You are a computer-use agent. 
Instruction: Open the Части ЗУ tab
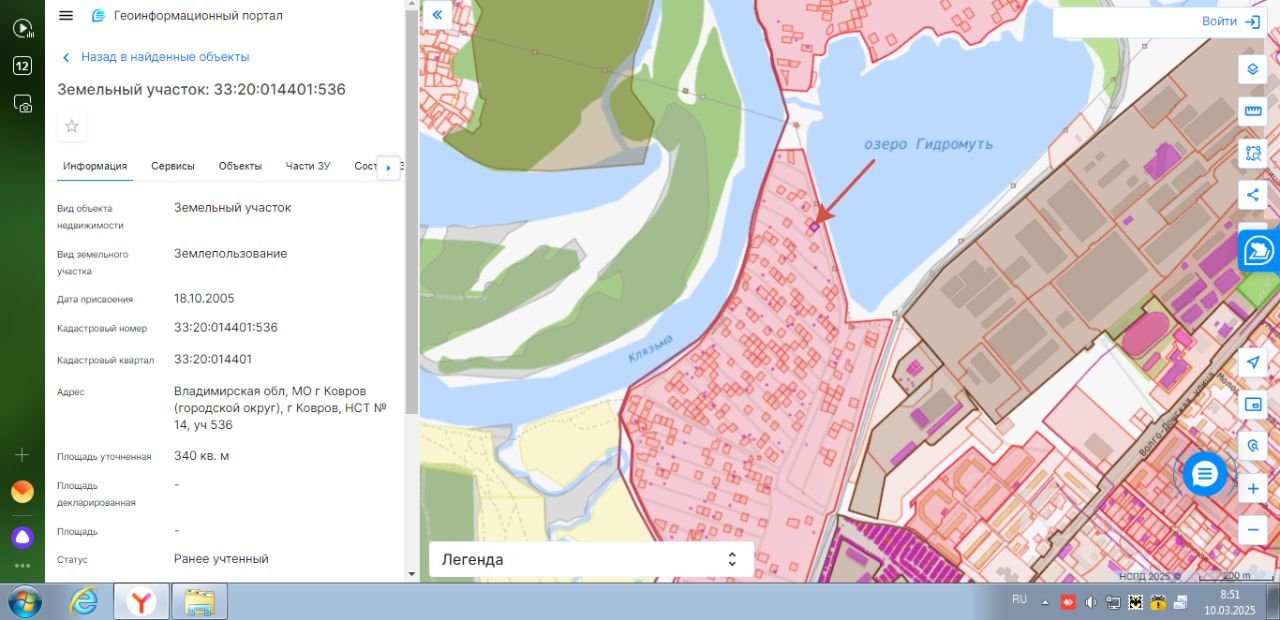point(308,166)
